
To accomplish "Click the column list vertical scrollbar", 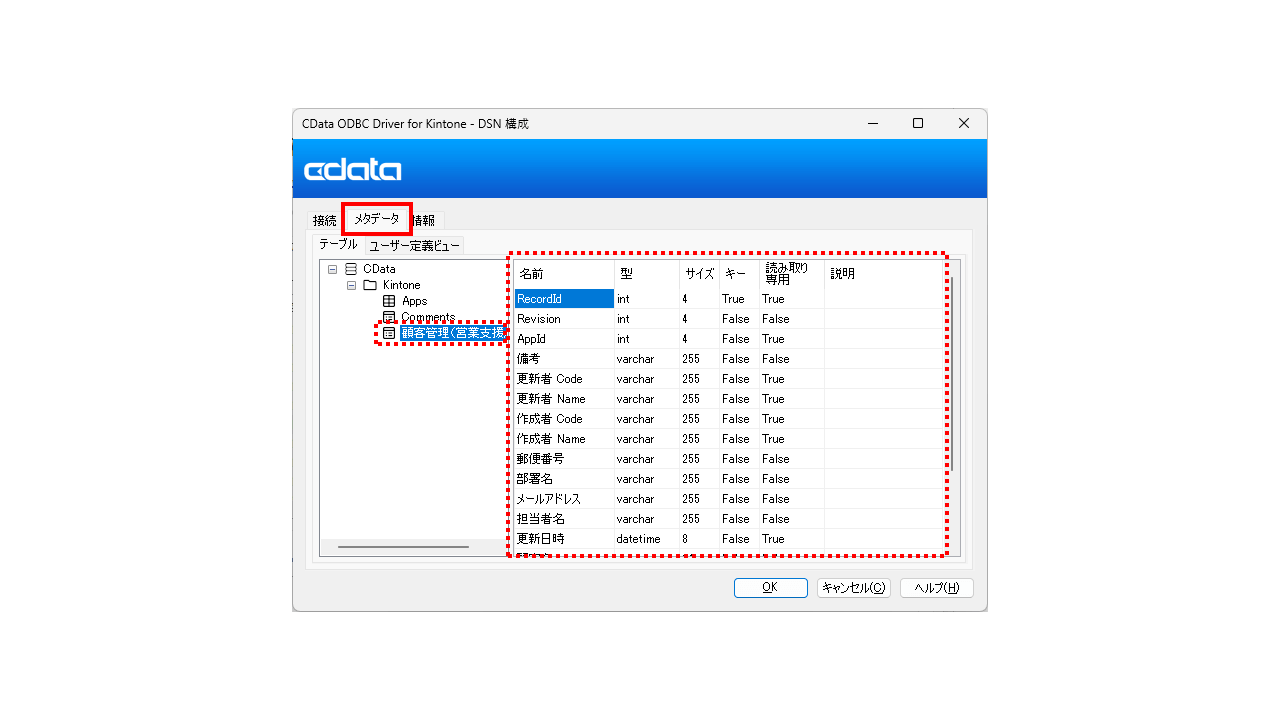I will [952, 373].
